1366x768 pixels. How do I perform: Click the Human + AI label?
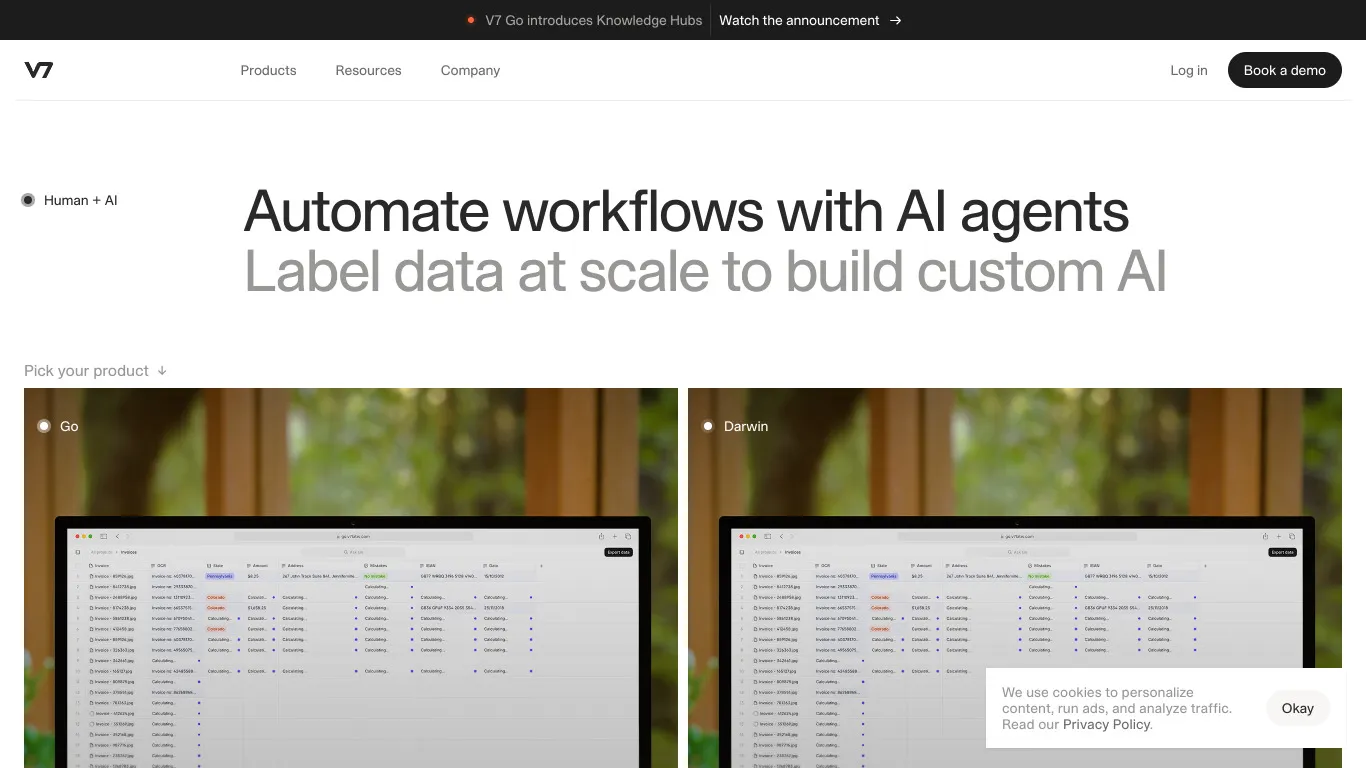81,200
